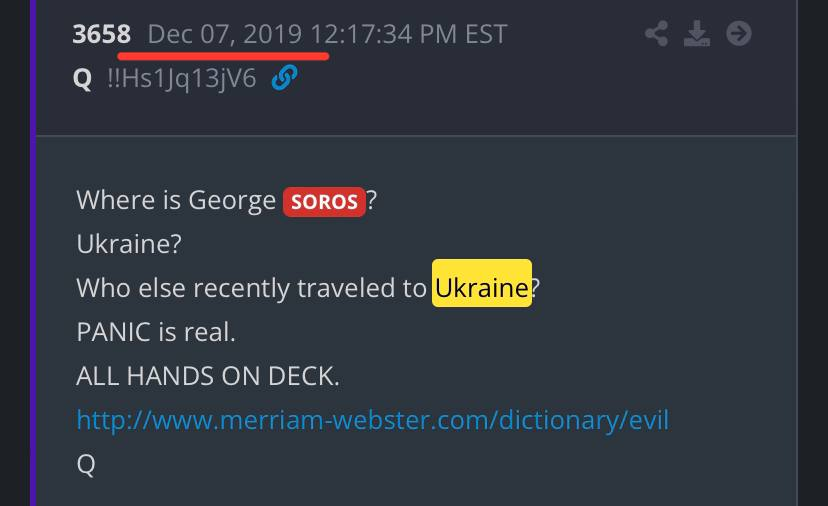This screenshot has height=506, width=828.
Task: Click the 12:17:34 PM EST time
Action: pos(409,34)
